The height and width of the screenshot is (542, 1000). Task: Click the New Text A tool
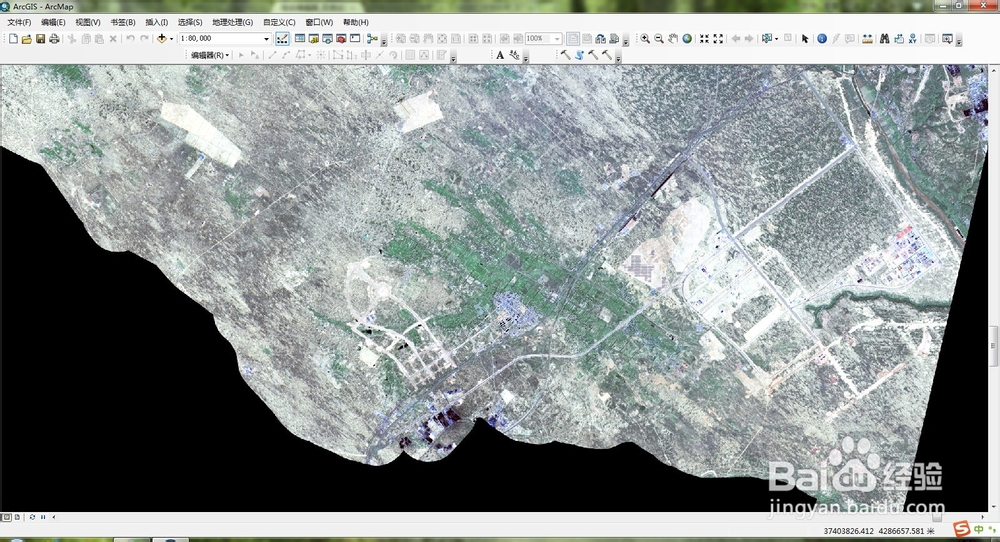click(x=500, y=55)
